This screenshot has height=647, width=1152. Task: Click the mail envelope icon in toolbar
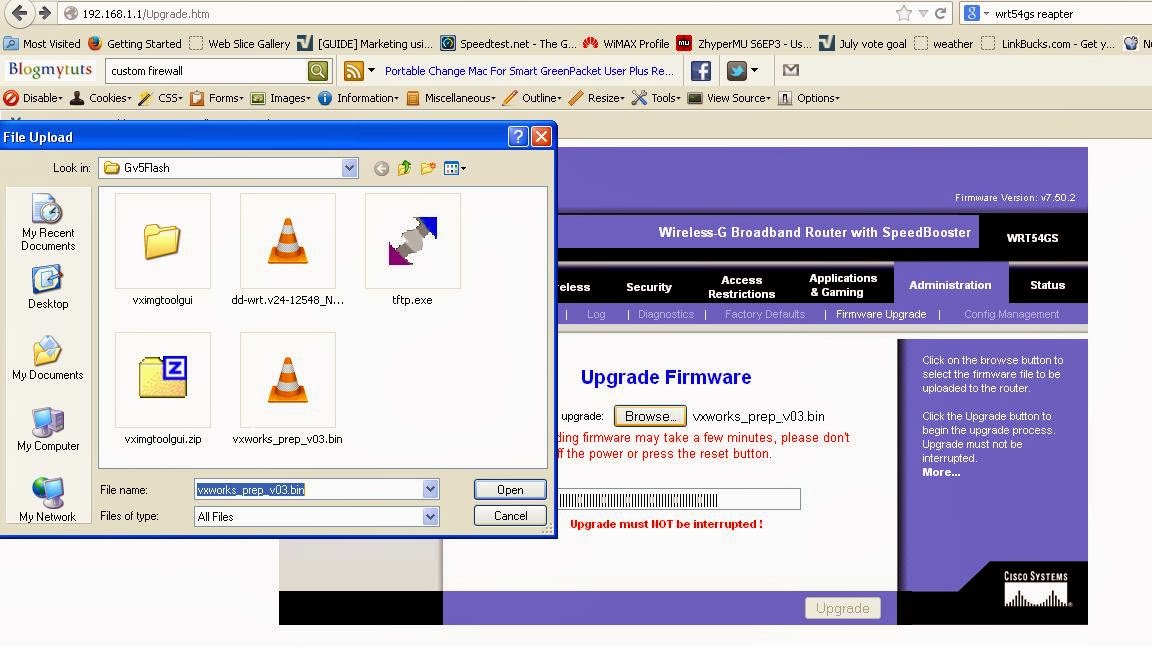[x=791, y=71]
